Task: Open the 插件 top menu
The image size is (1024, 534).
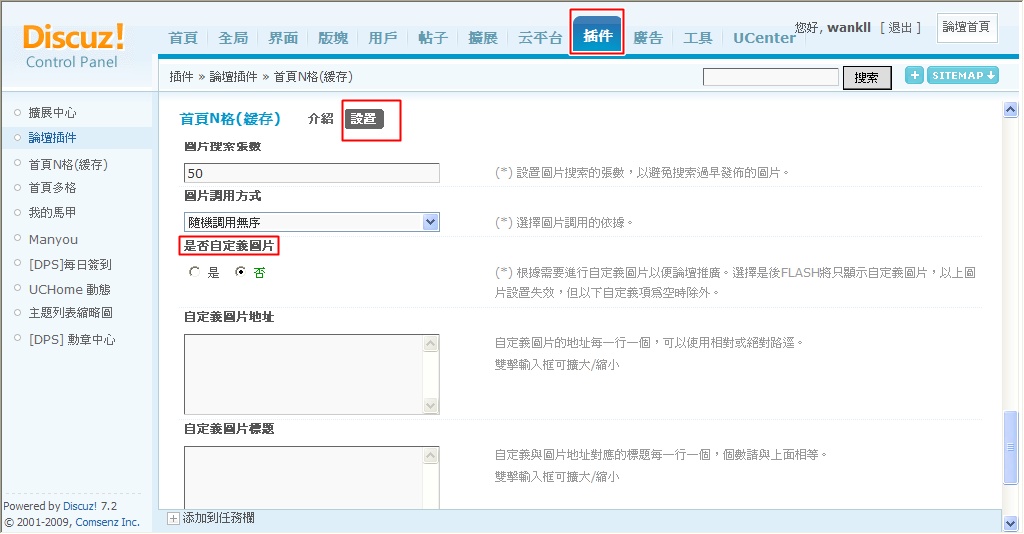Action: (597, 37)
